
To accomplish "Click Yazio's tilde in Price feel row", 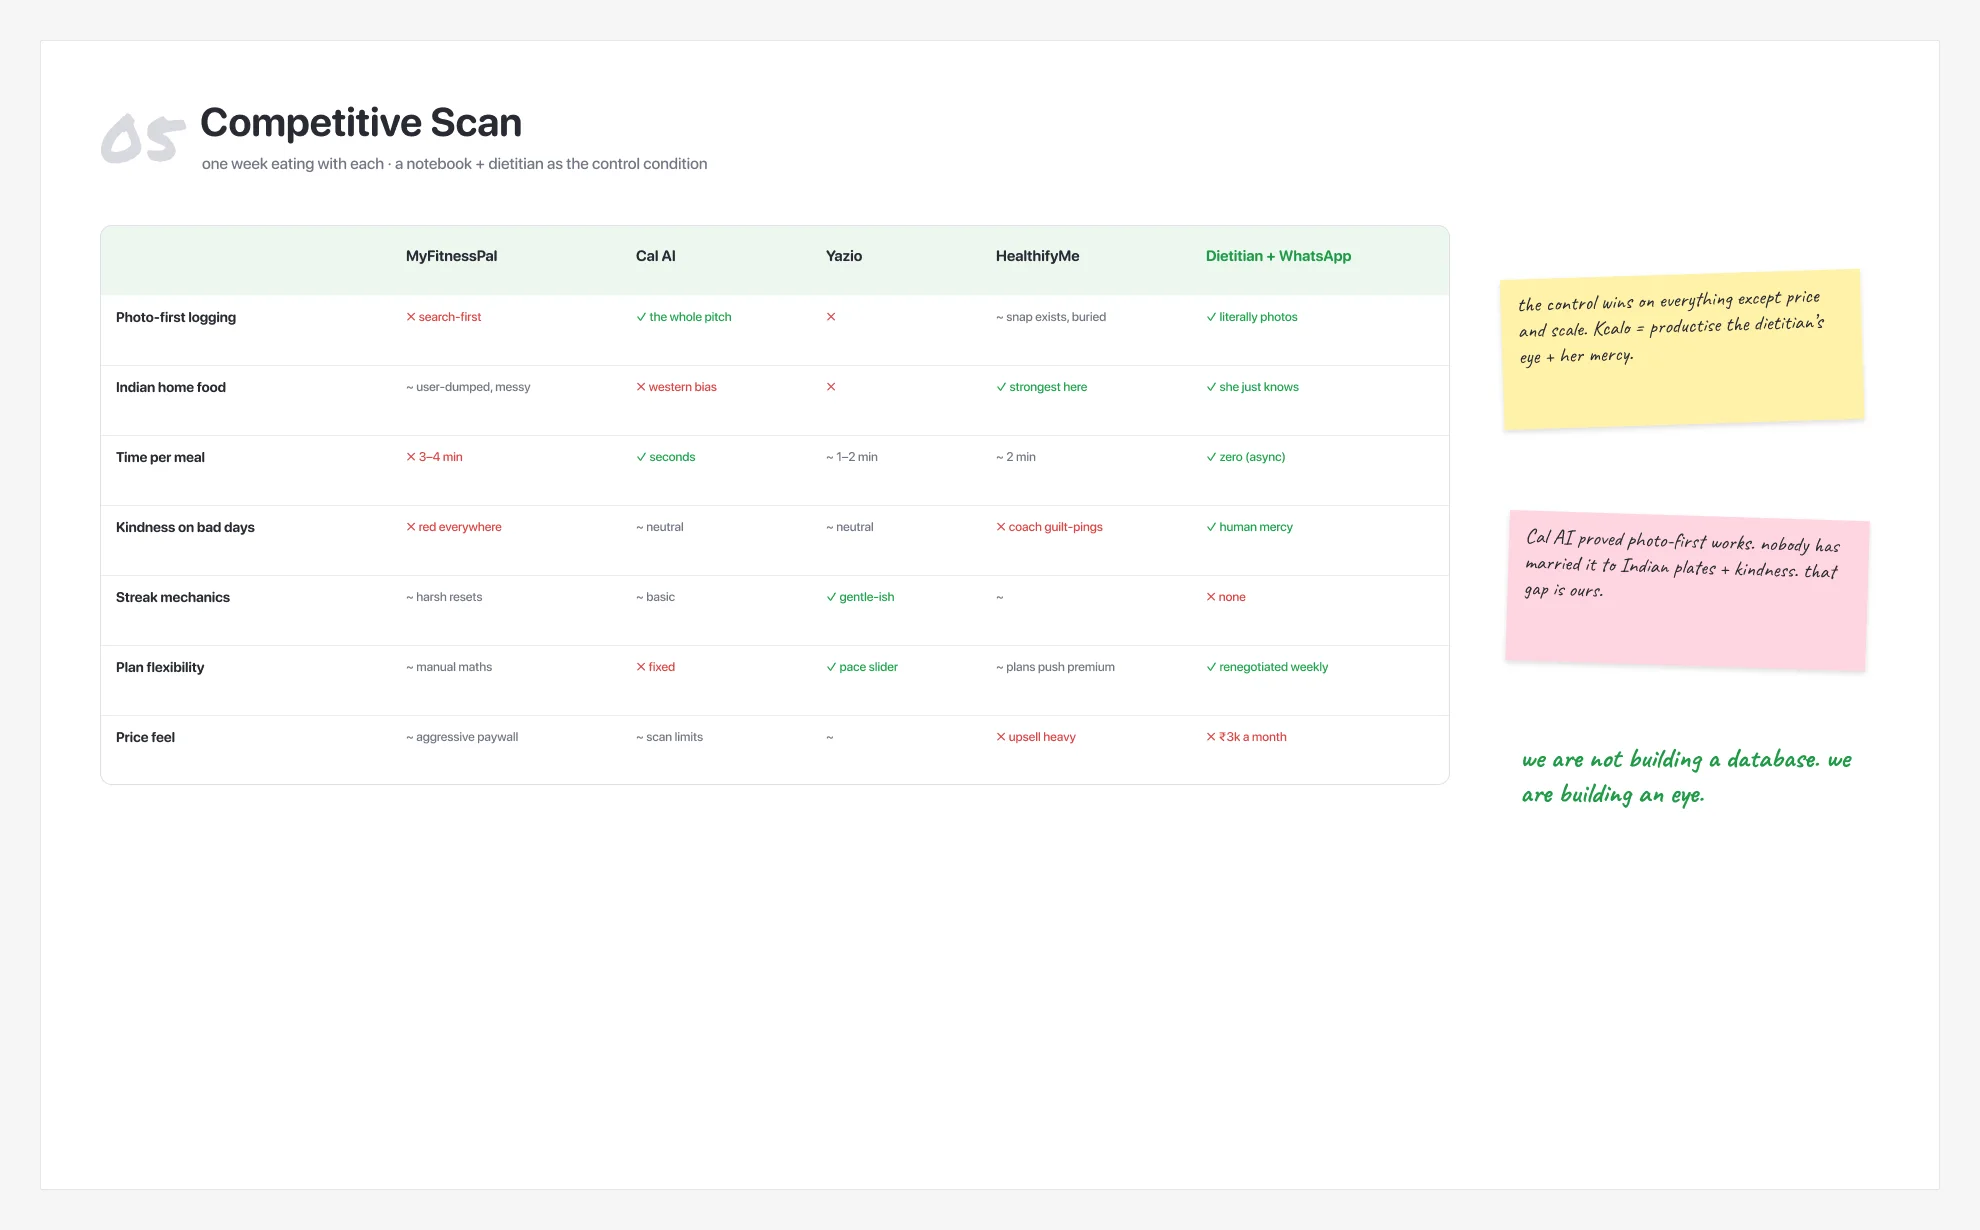I will 830,737.
